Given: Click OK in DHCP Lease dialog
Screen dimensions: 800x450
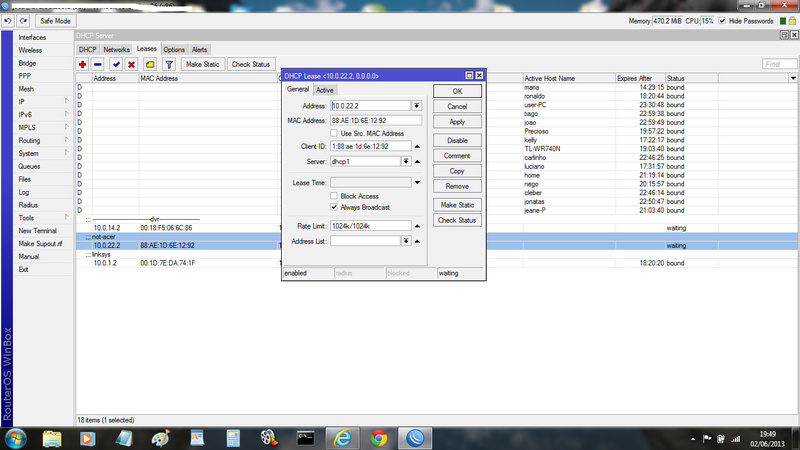Looking at the screenshot, I should [x=457, y=91].
